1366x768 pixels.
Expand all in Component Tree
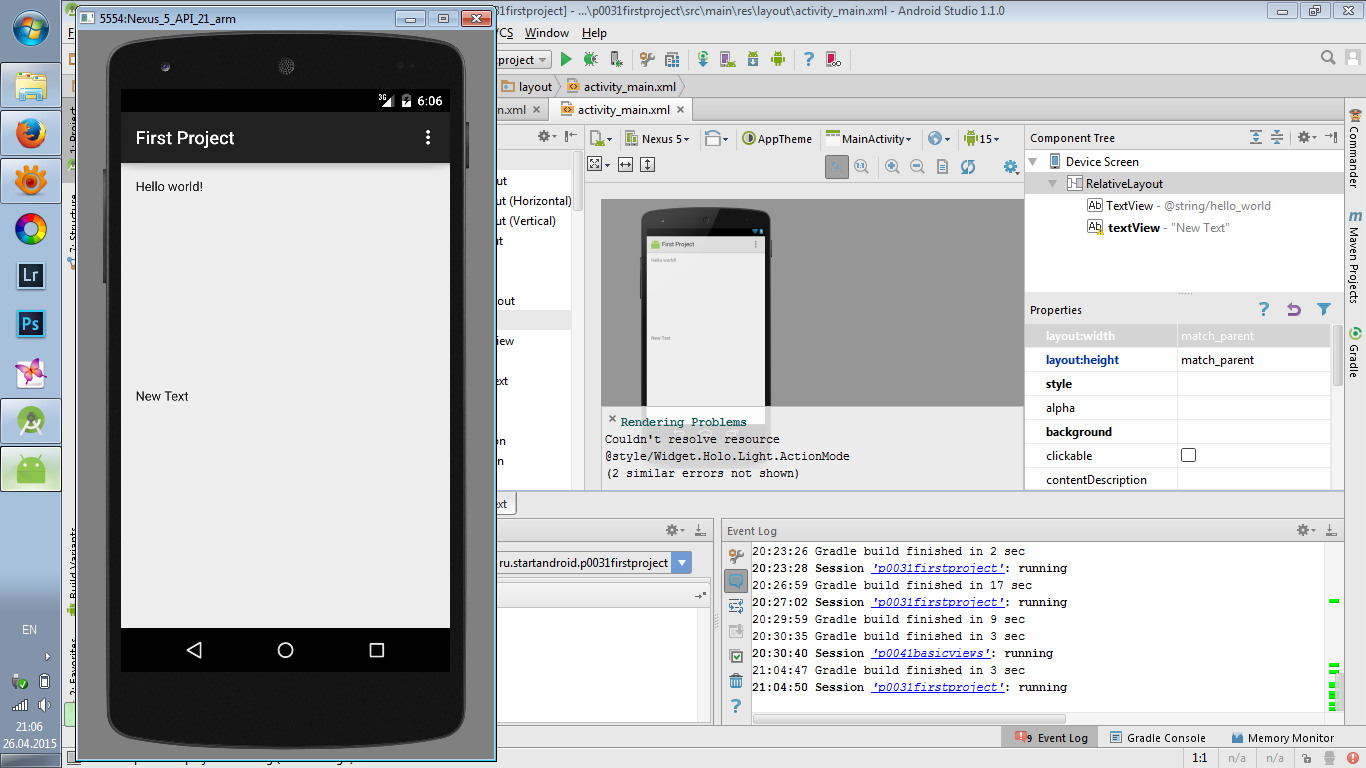point(1256,138)
